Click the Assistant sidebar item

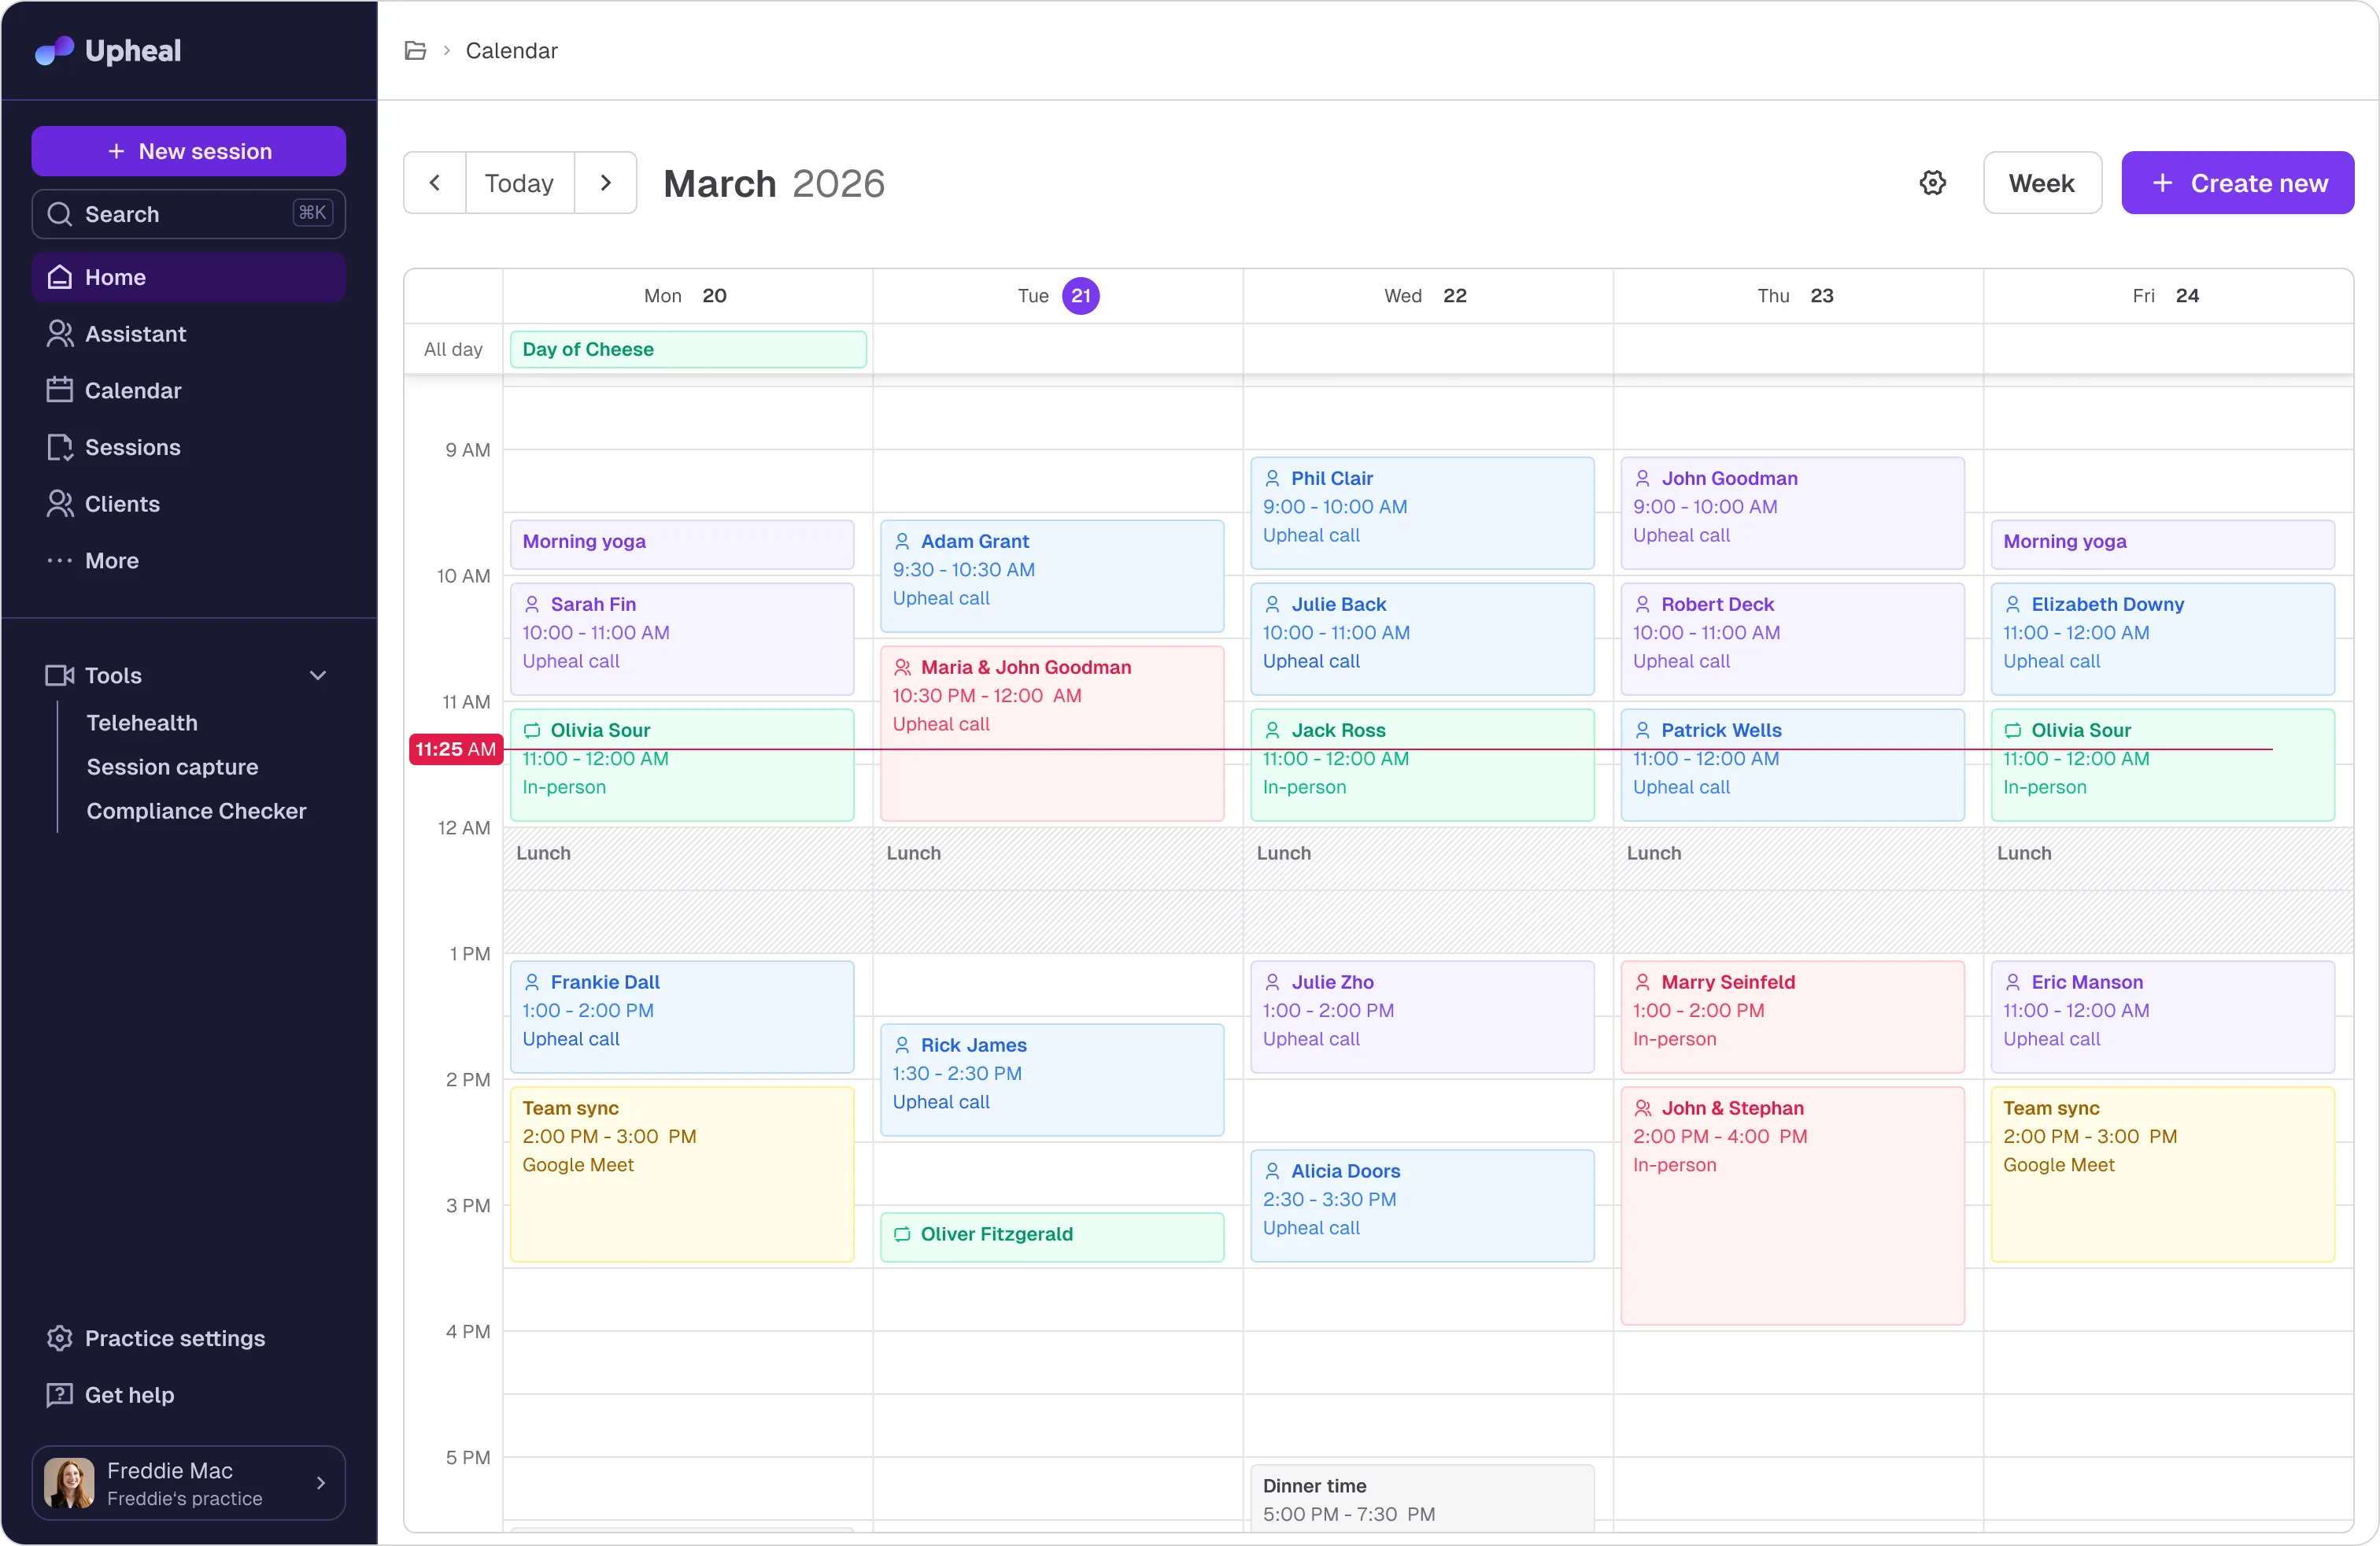click(x=135, y=334)
